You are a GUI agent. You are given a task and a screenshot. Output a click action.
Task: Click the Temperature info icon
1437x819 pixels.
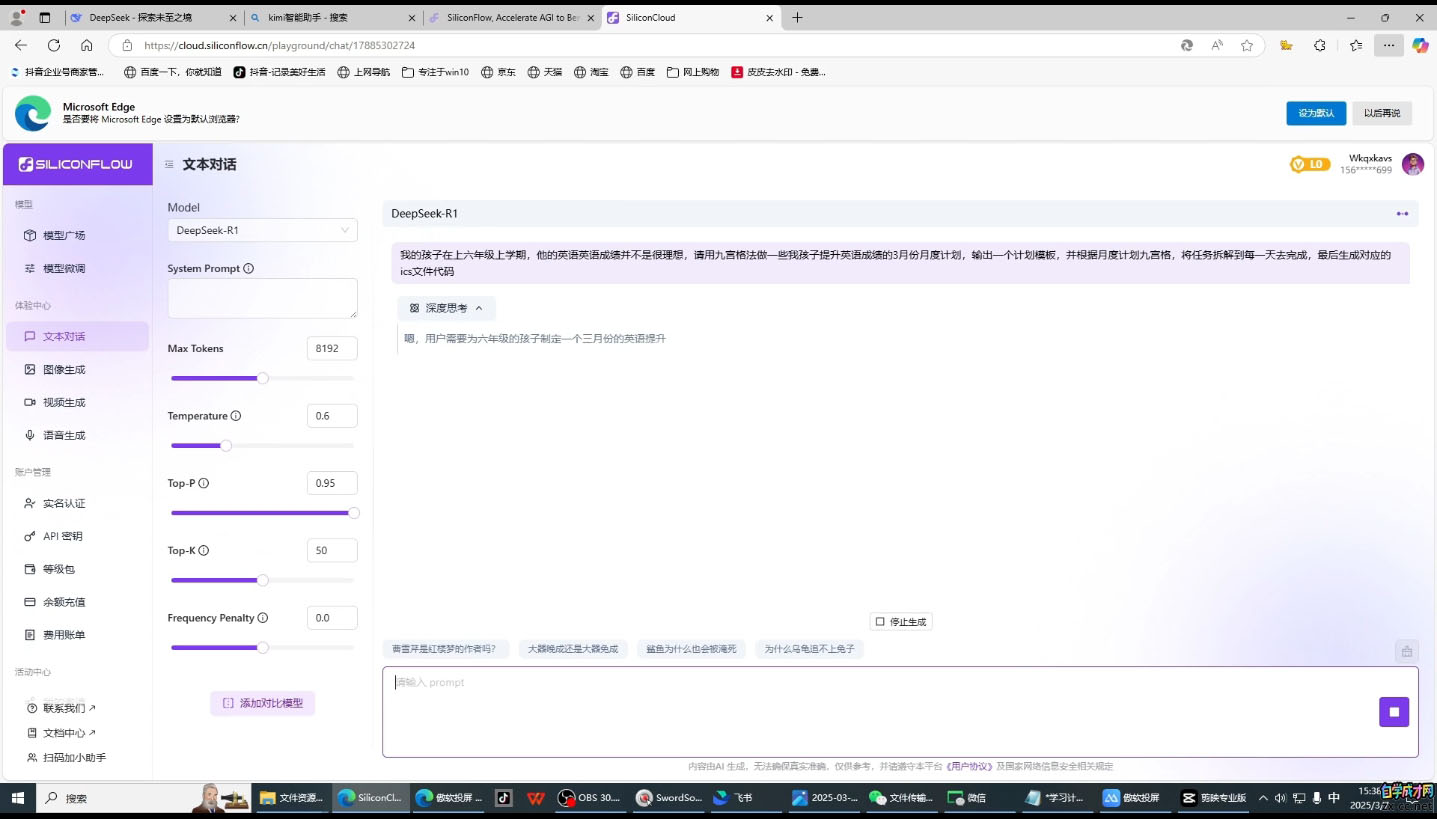pyautogui.click(x=236, y=416)
